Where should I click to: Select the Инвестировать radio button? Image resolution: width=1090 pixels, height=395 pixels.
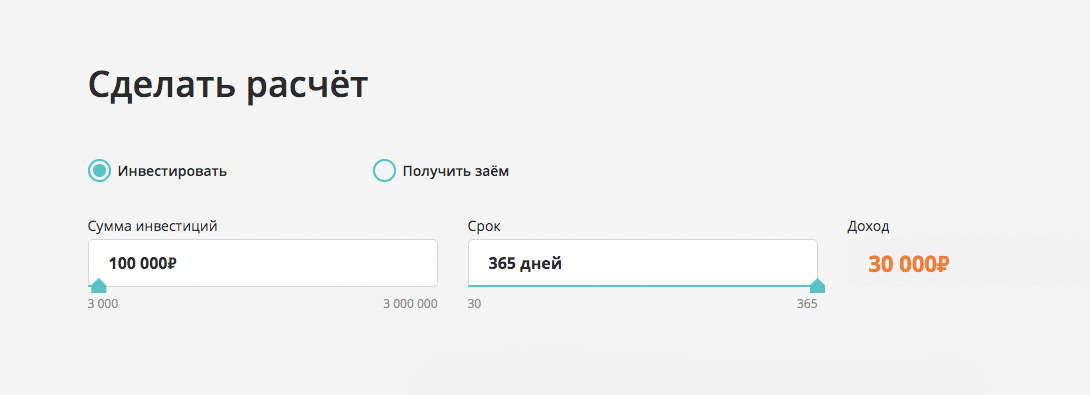(x=99, y=170)
